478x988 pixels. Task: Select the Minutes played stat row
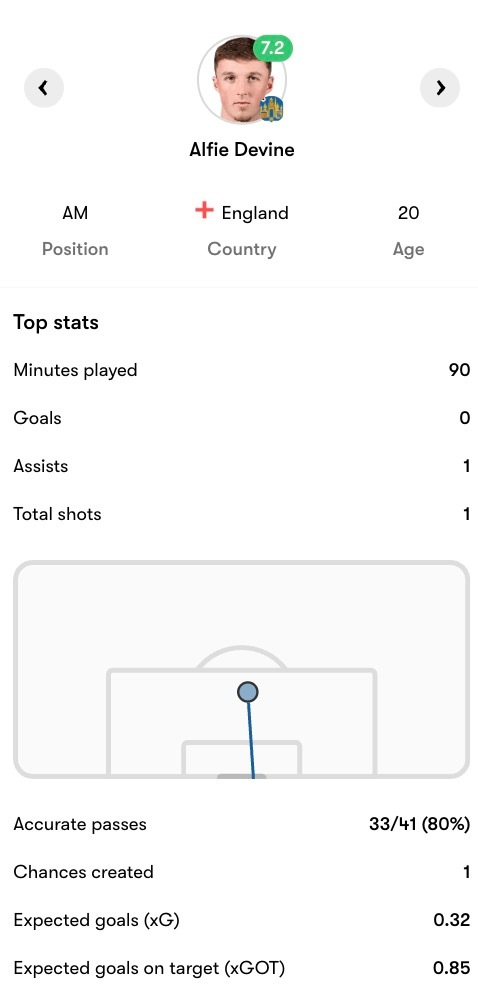point(242,370)
